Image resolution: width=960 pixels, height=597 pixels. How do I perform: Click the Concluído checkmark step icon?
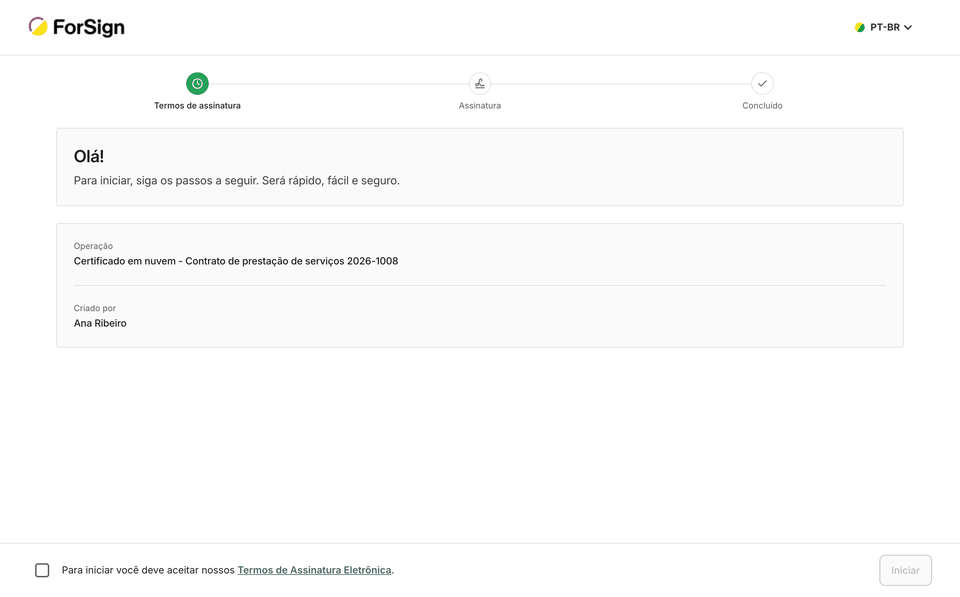[x=762, y=83]
